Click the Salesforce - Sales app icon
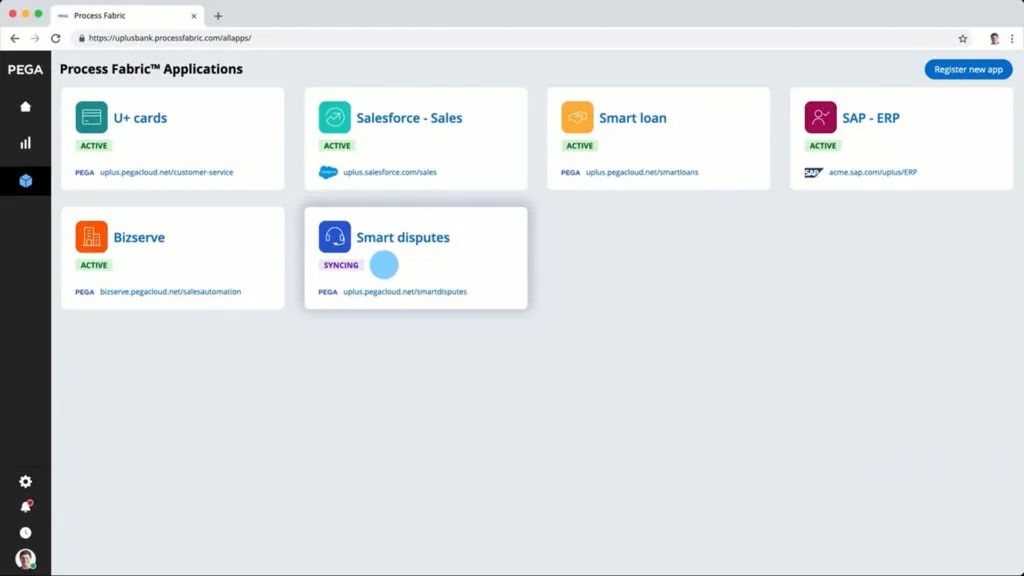 [x=334, y=118]
